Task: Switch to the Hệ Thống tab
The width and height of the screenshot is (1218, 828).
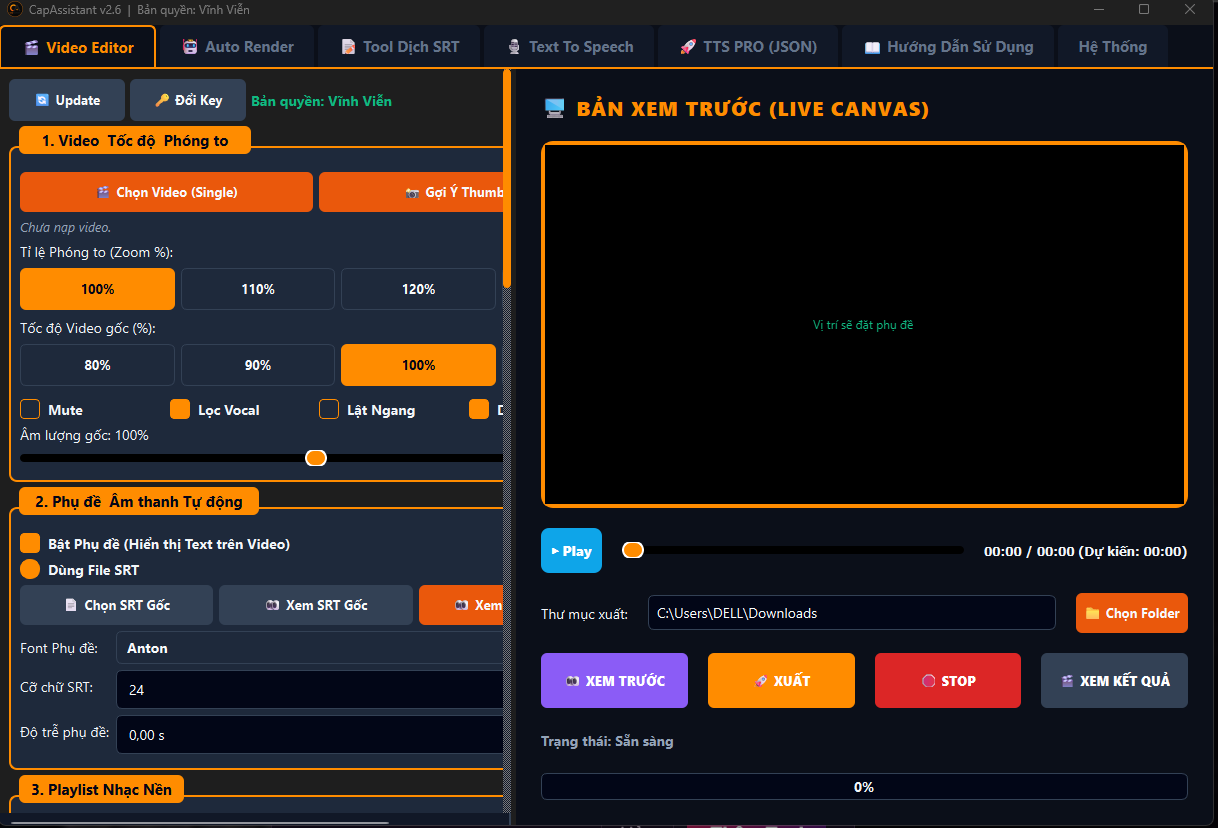Action: (1112, 47)
